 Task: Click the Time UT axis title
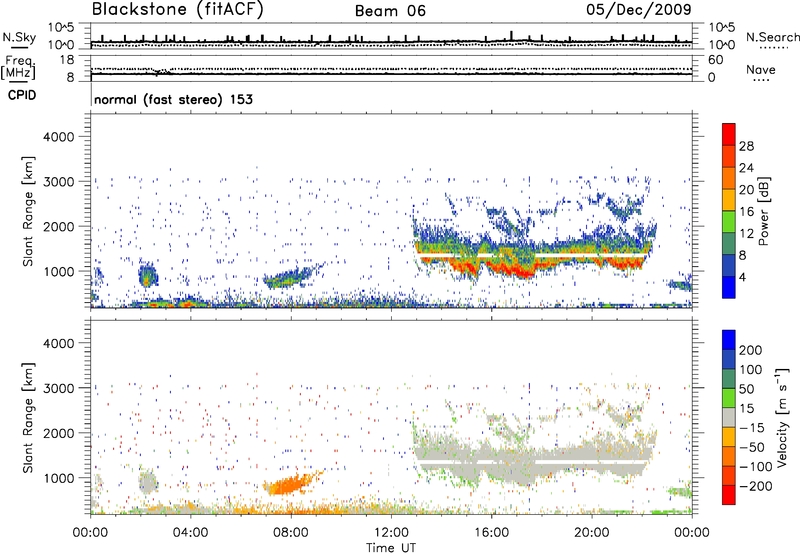click(391, 548)
